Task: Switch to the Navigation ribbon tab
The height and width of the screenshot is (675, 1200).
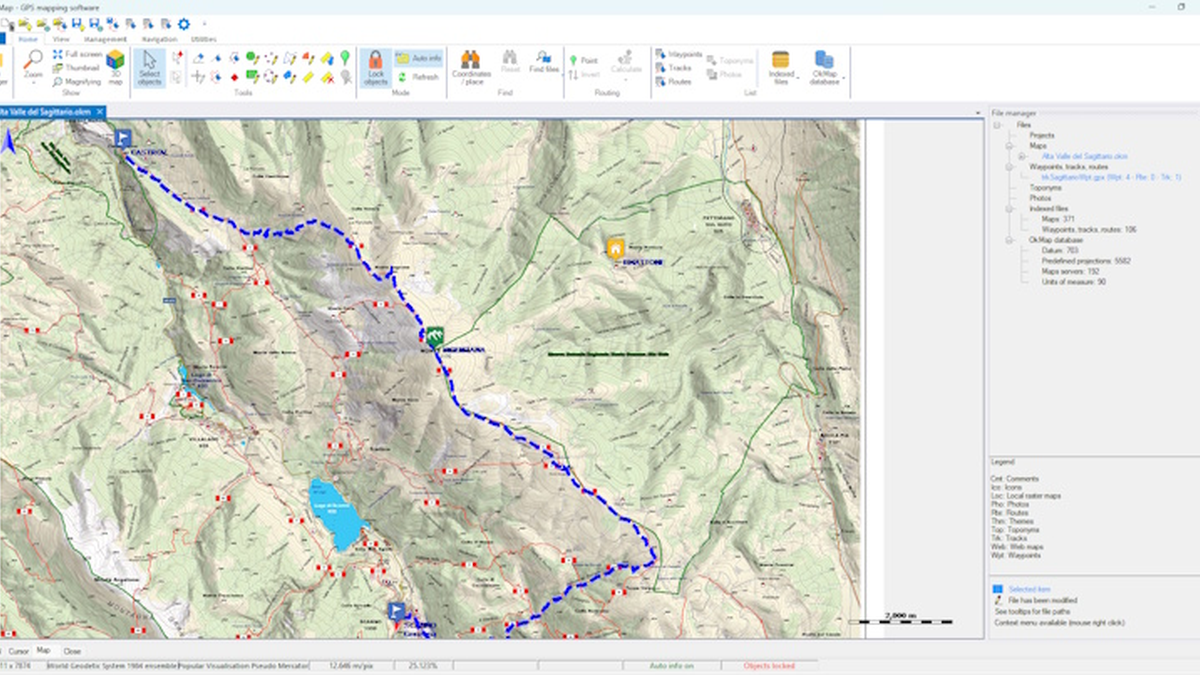Action: [159, 38]
